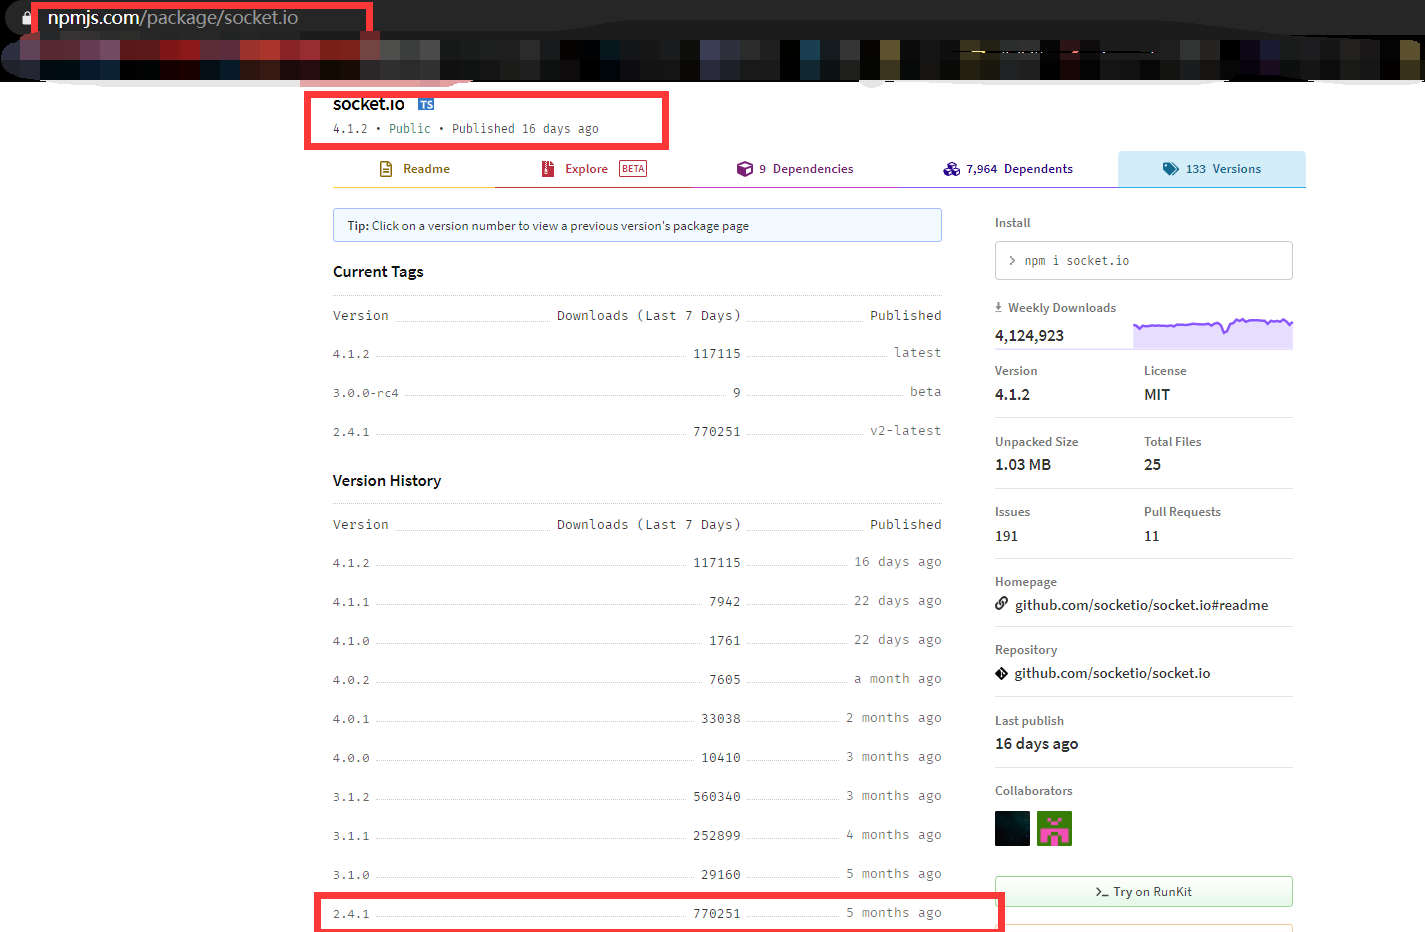Click the weekly downloads arrow icon
The image size is (1425, 932).
click(998, 307)
